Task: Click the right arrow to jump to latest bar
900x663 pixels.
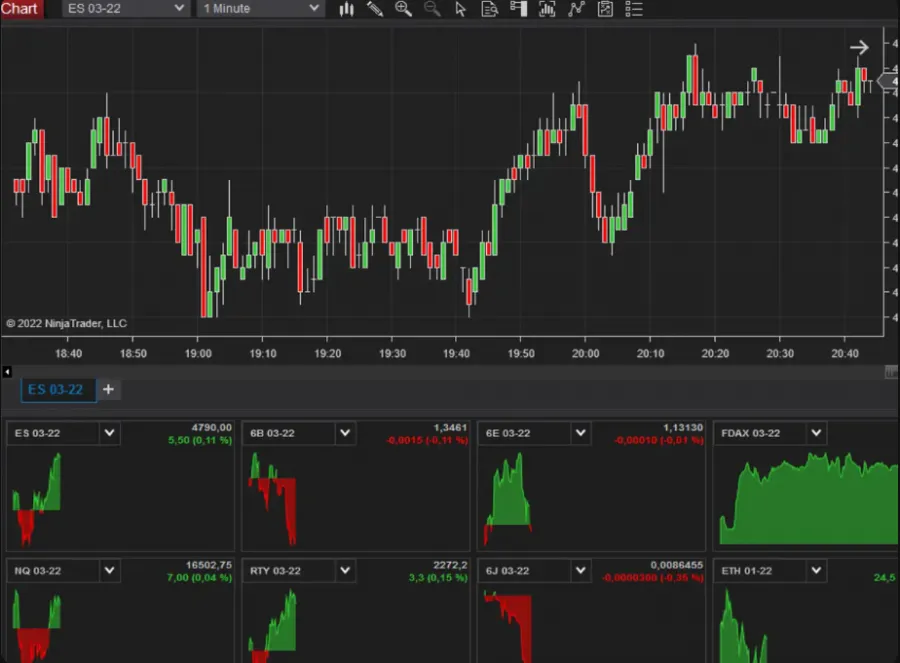Action: click(859, 46)
